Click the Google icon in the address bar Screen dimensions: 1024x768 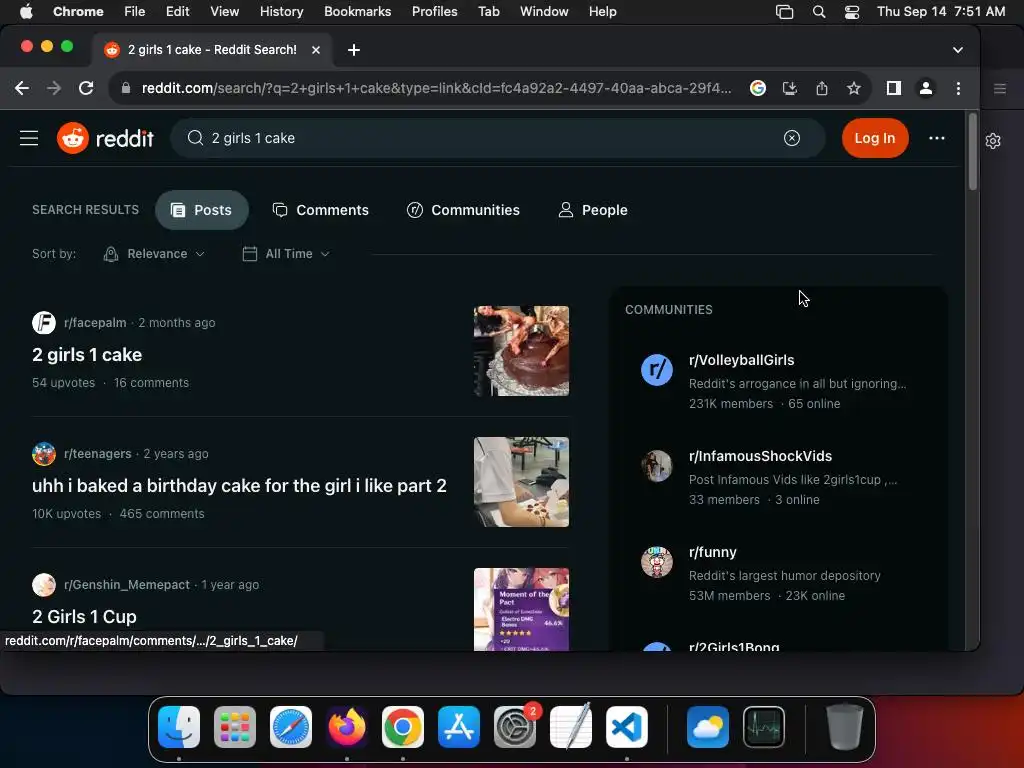click(758, 88)
